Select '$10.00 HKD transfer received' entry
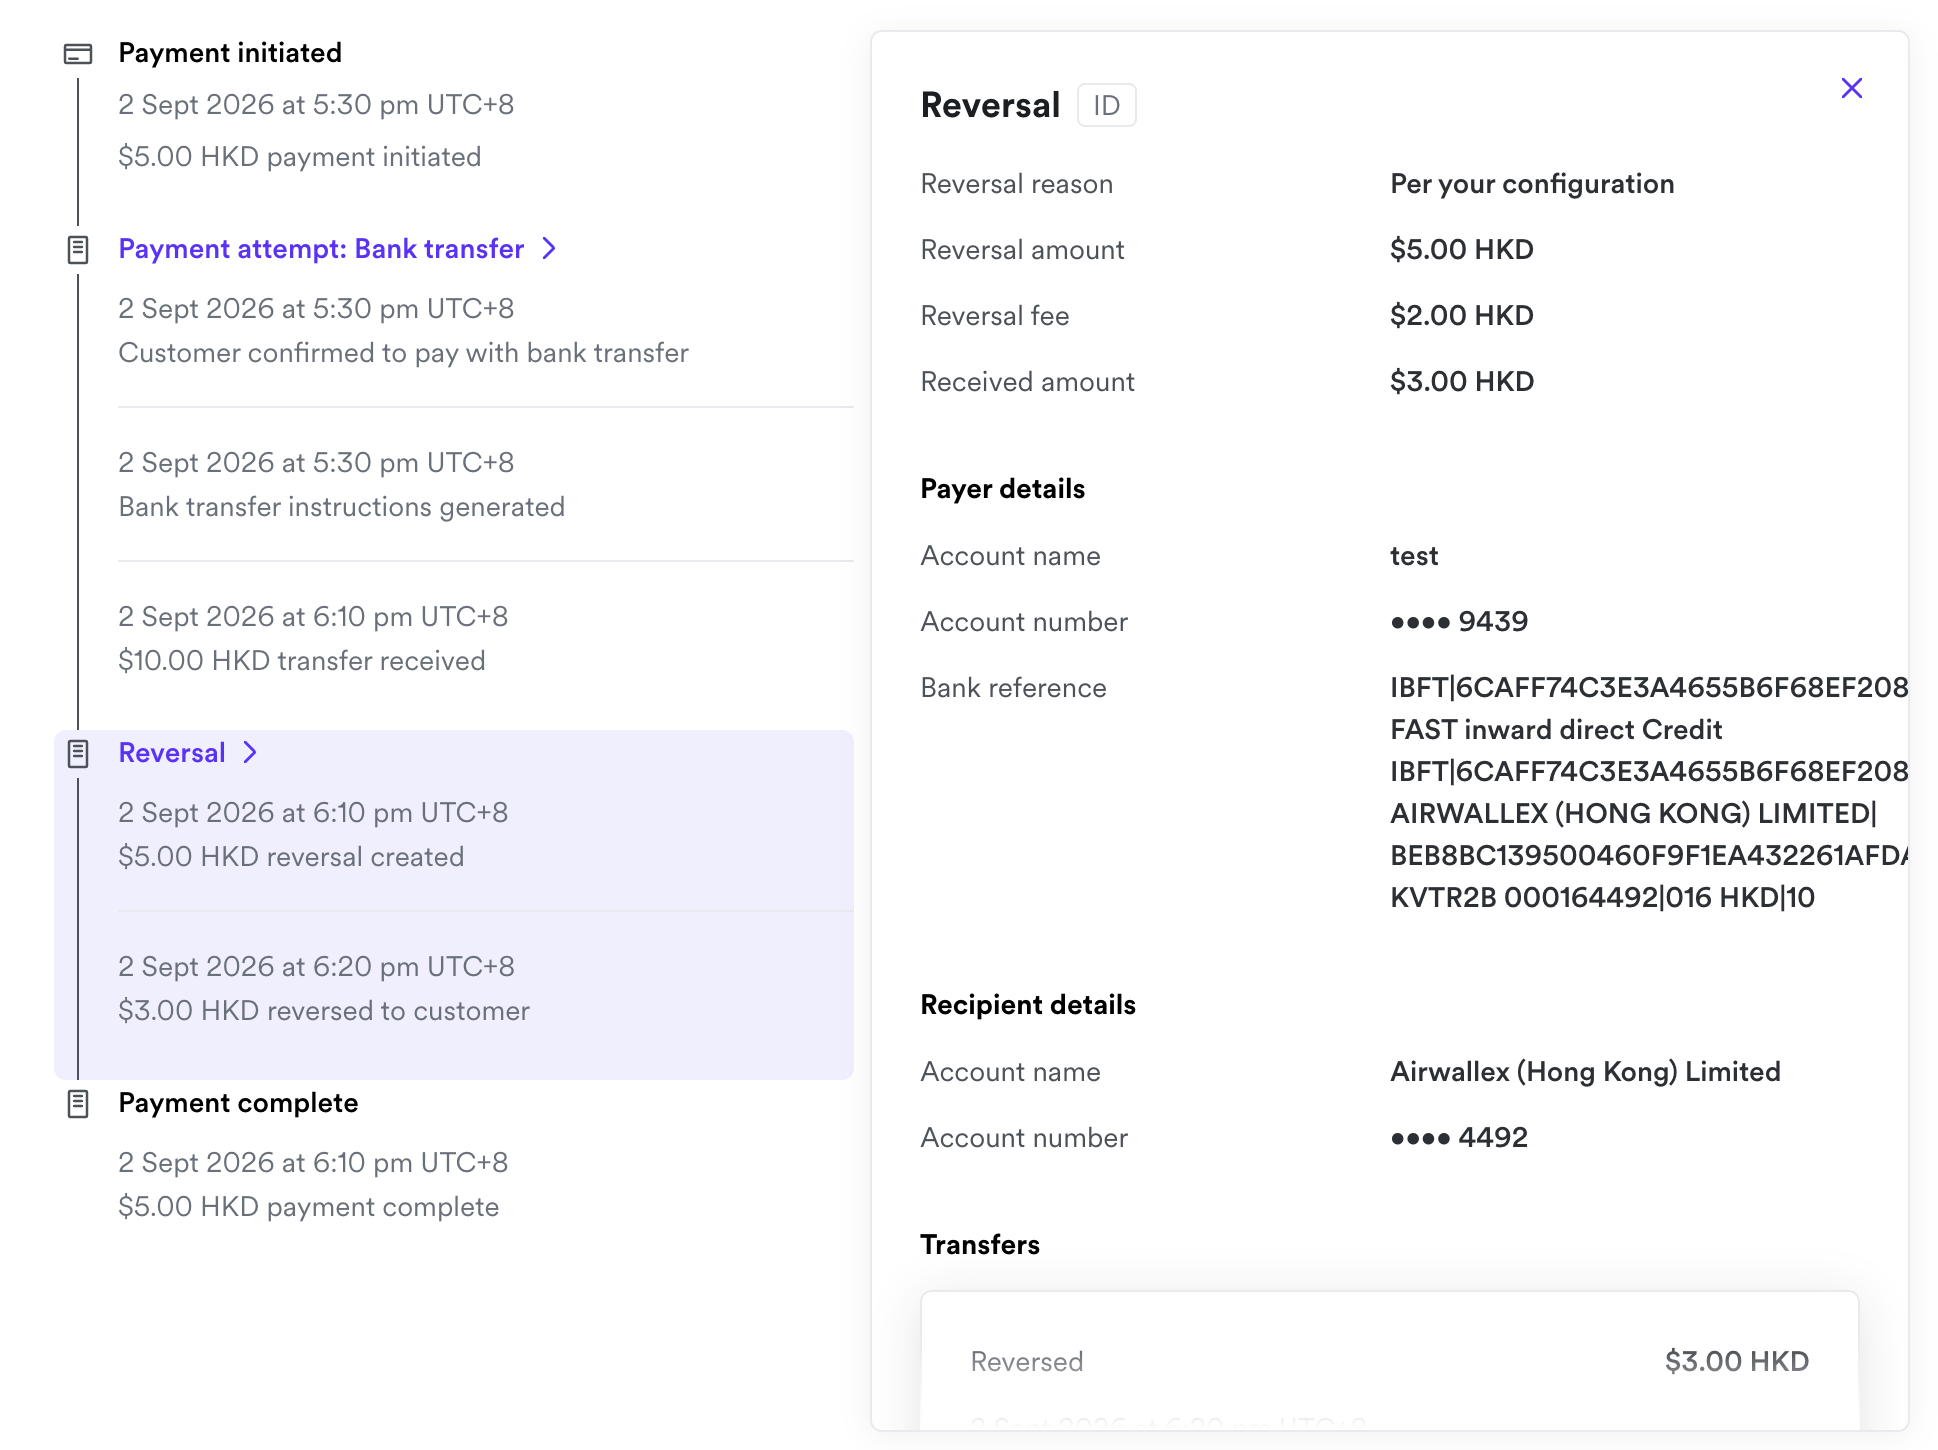 point(301,661)
